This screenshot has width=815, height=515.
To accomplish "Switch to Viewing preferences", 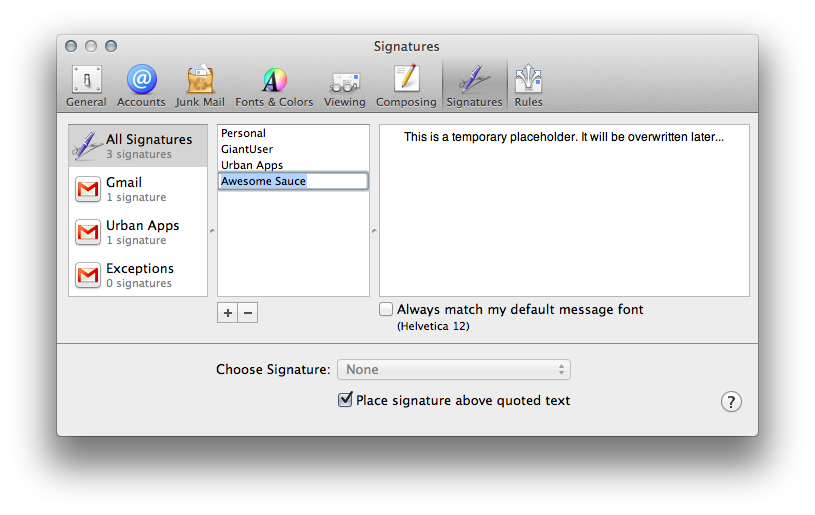I will [344, 86].
